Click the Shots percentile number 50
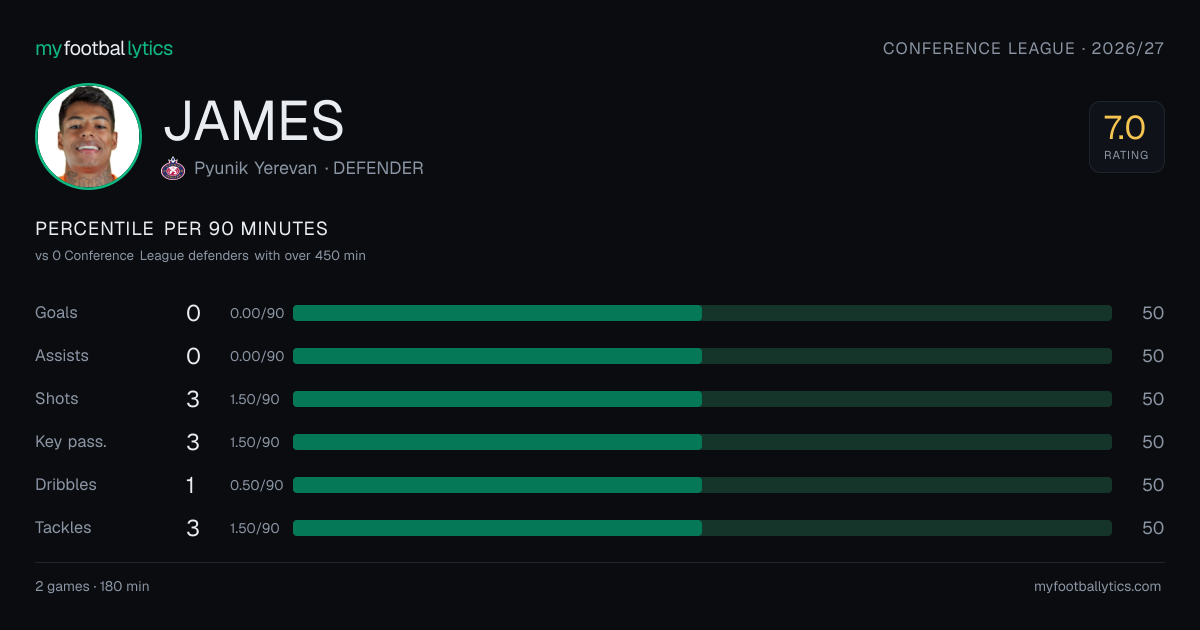Image resolution: width=1200 pixels, height=630 pixels. (x=1153, y=399)
